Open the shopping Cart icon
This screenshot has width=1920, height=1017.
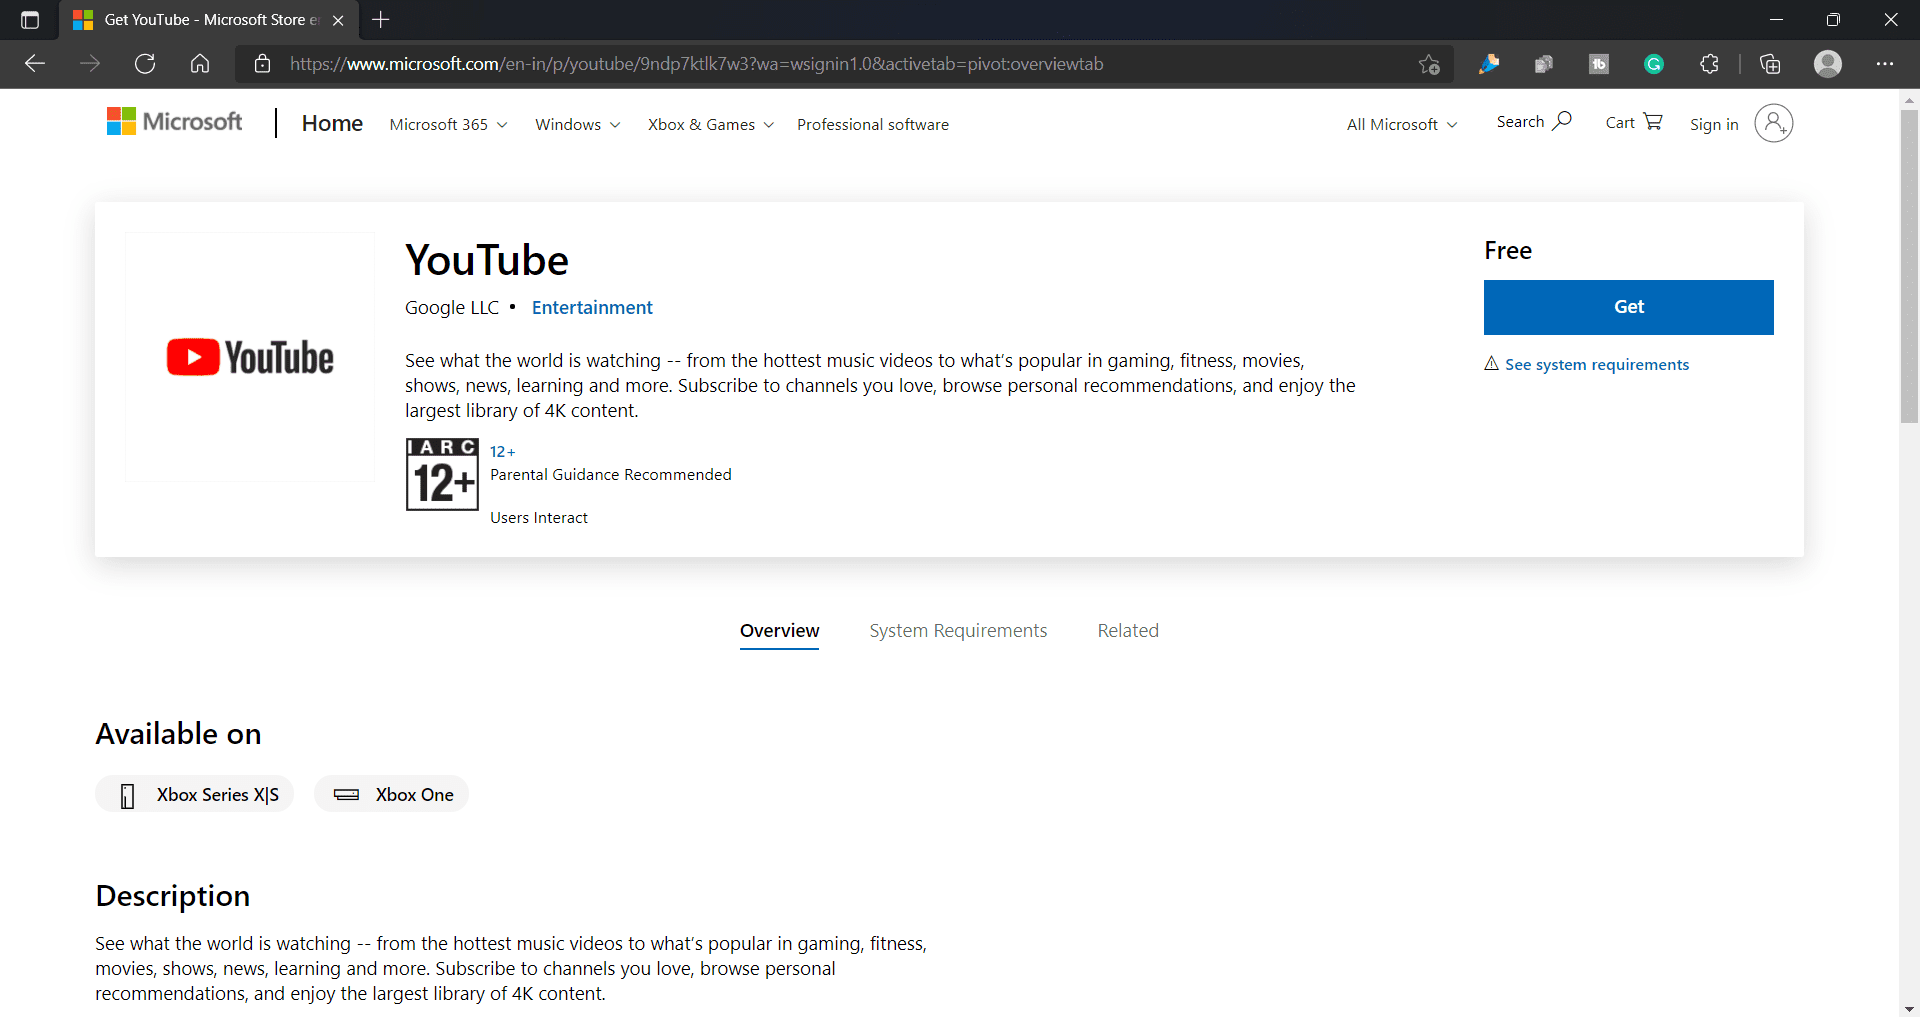tap(1653, 121)
